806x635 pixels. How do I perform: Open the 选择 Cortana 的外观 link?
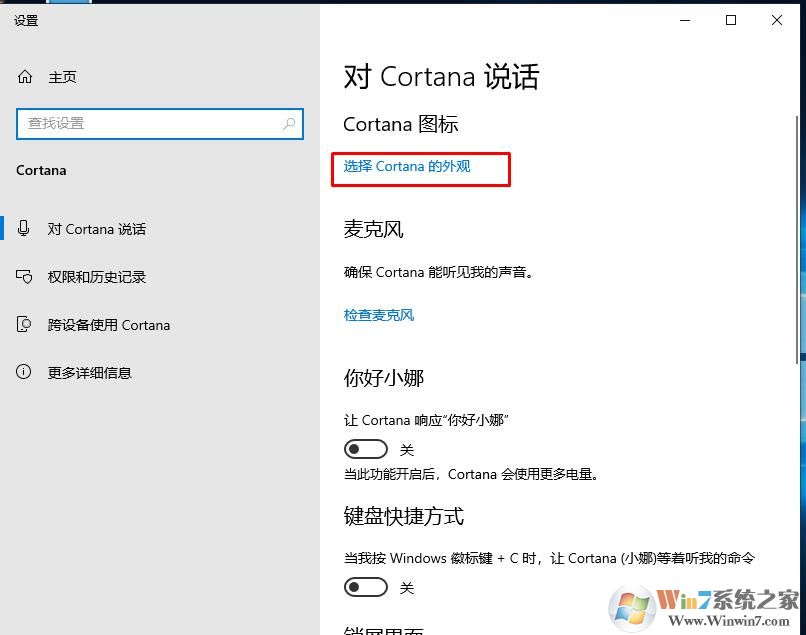[x=407, y=167]
